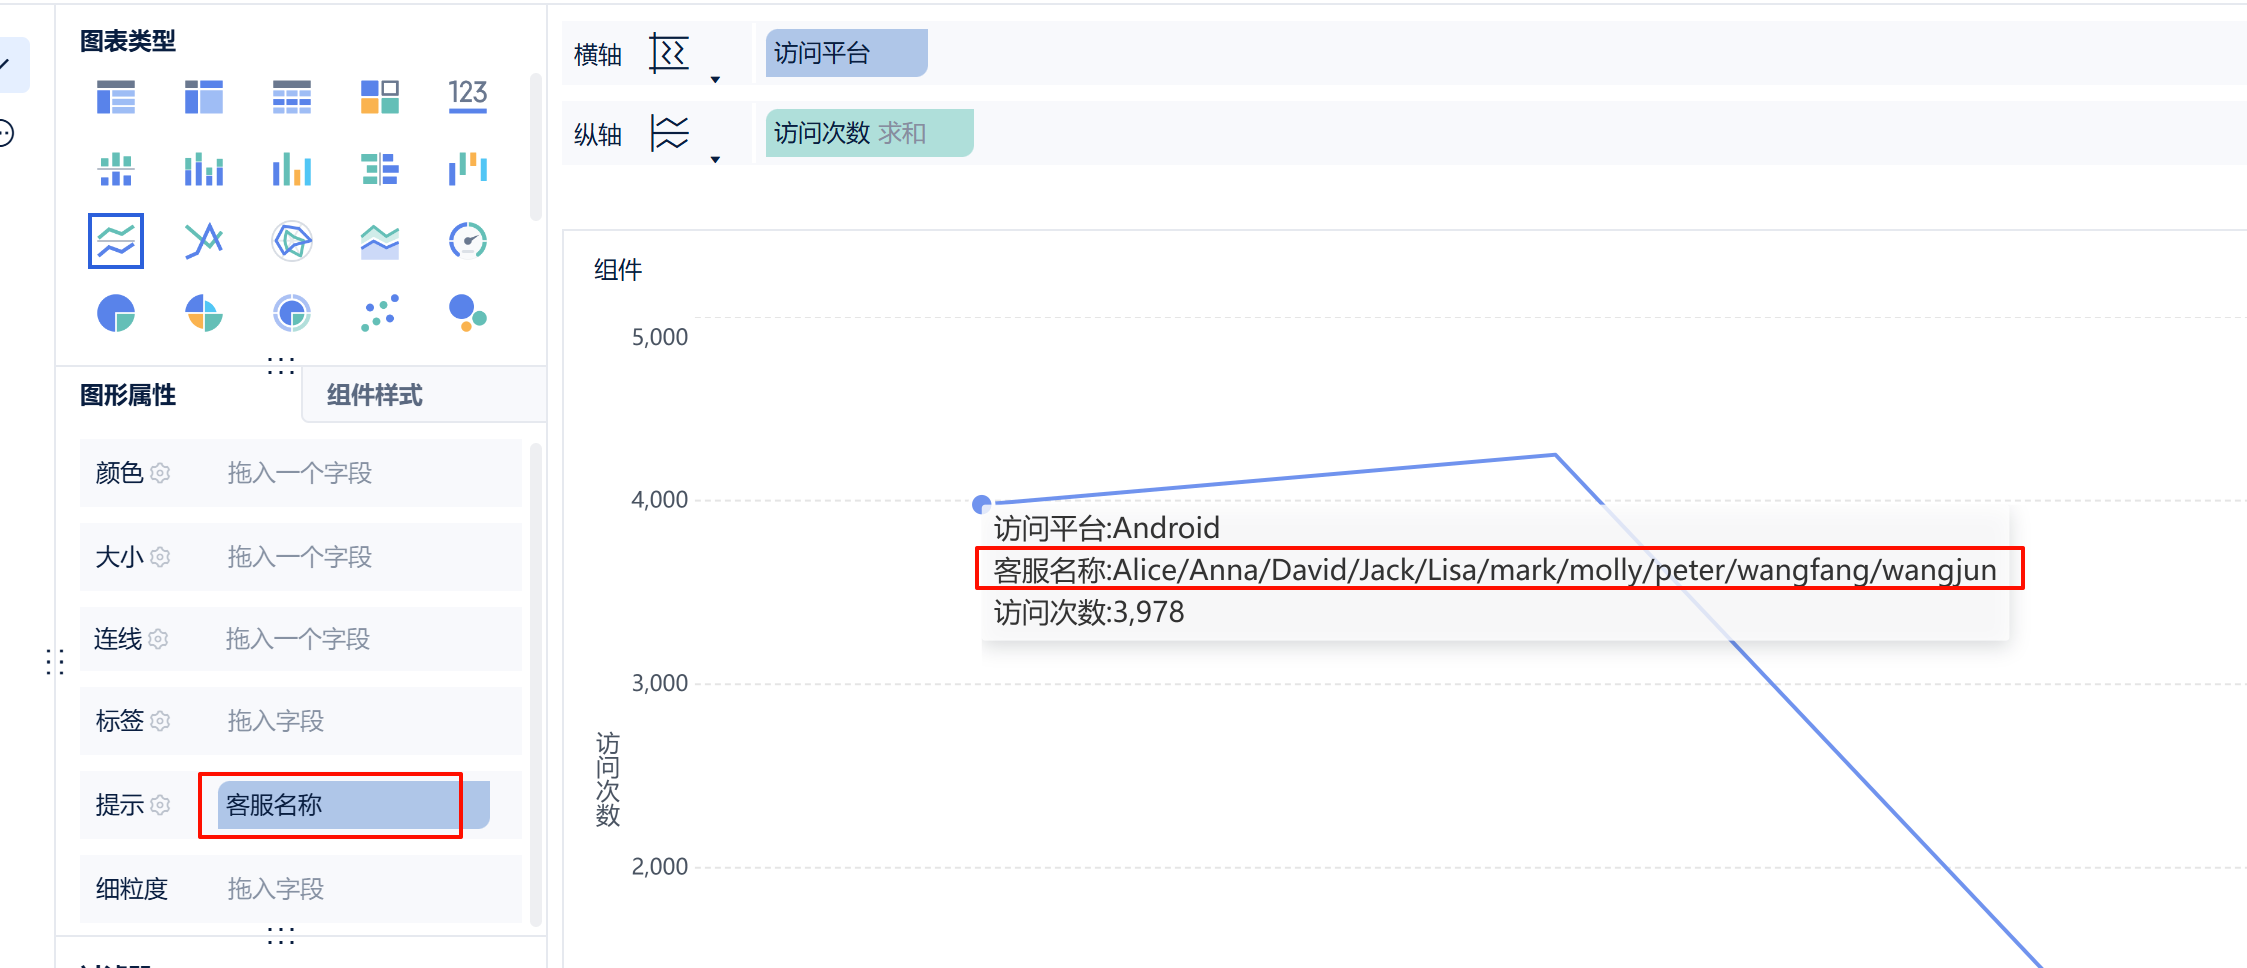Open the 访问平台 field pill menu
2247x968 pixels.
tap(846, 53)
